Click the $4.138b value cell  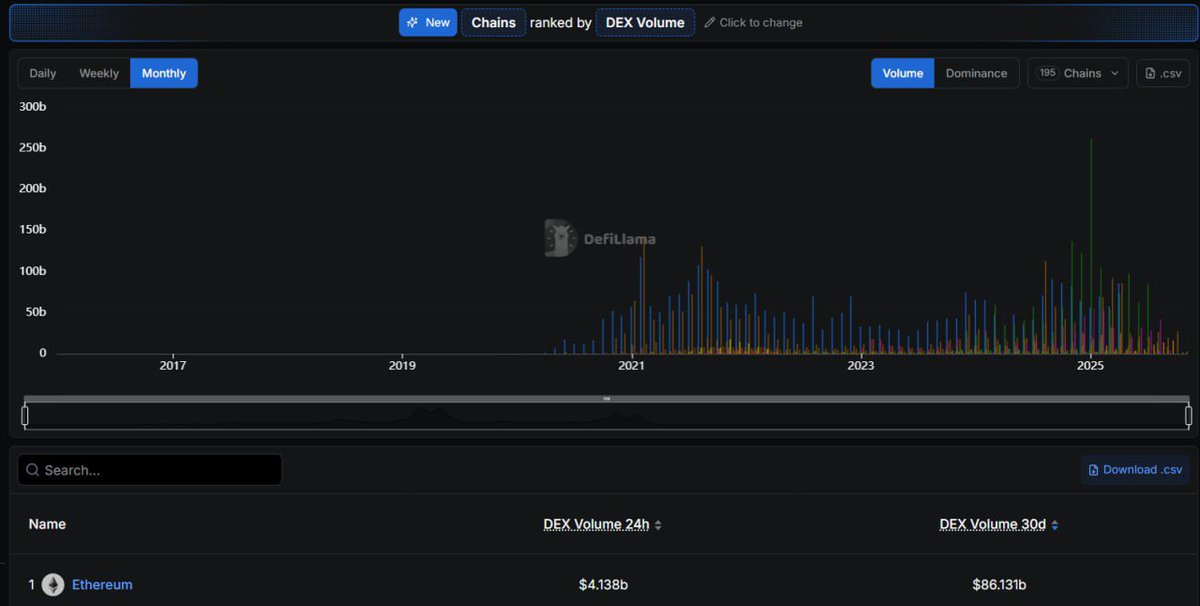coord(603,585)
